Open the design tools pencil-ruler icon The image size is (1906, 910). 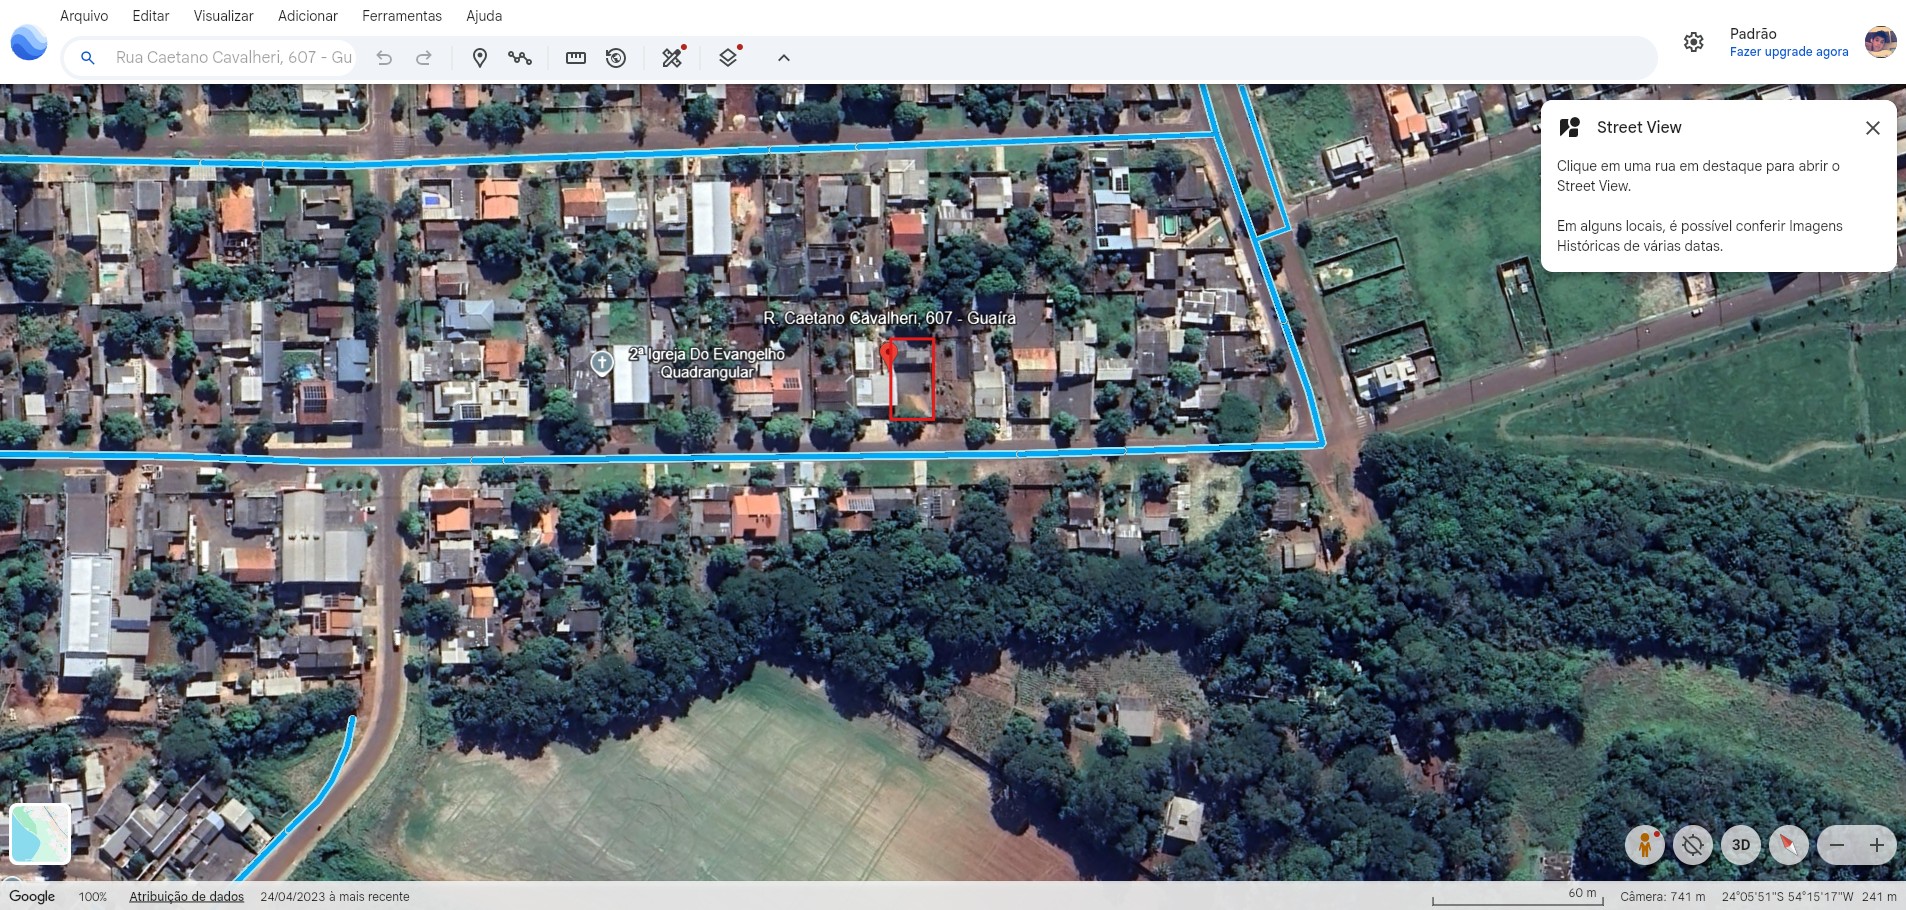[x=673, y=58]
